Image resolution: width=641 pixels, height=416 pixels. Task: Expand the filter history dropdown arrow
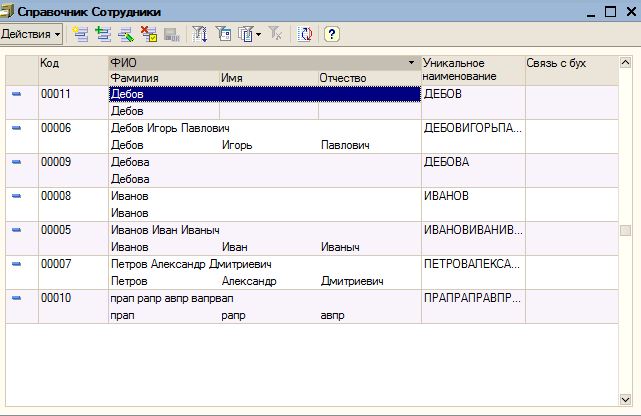pyautogui.click(x=259, y=34)
